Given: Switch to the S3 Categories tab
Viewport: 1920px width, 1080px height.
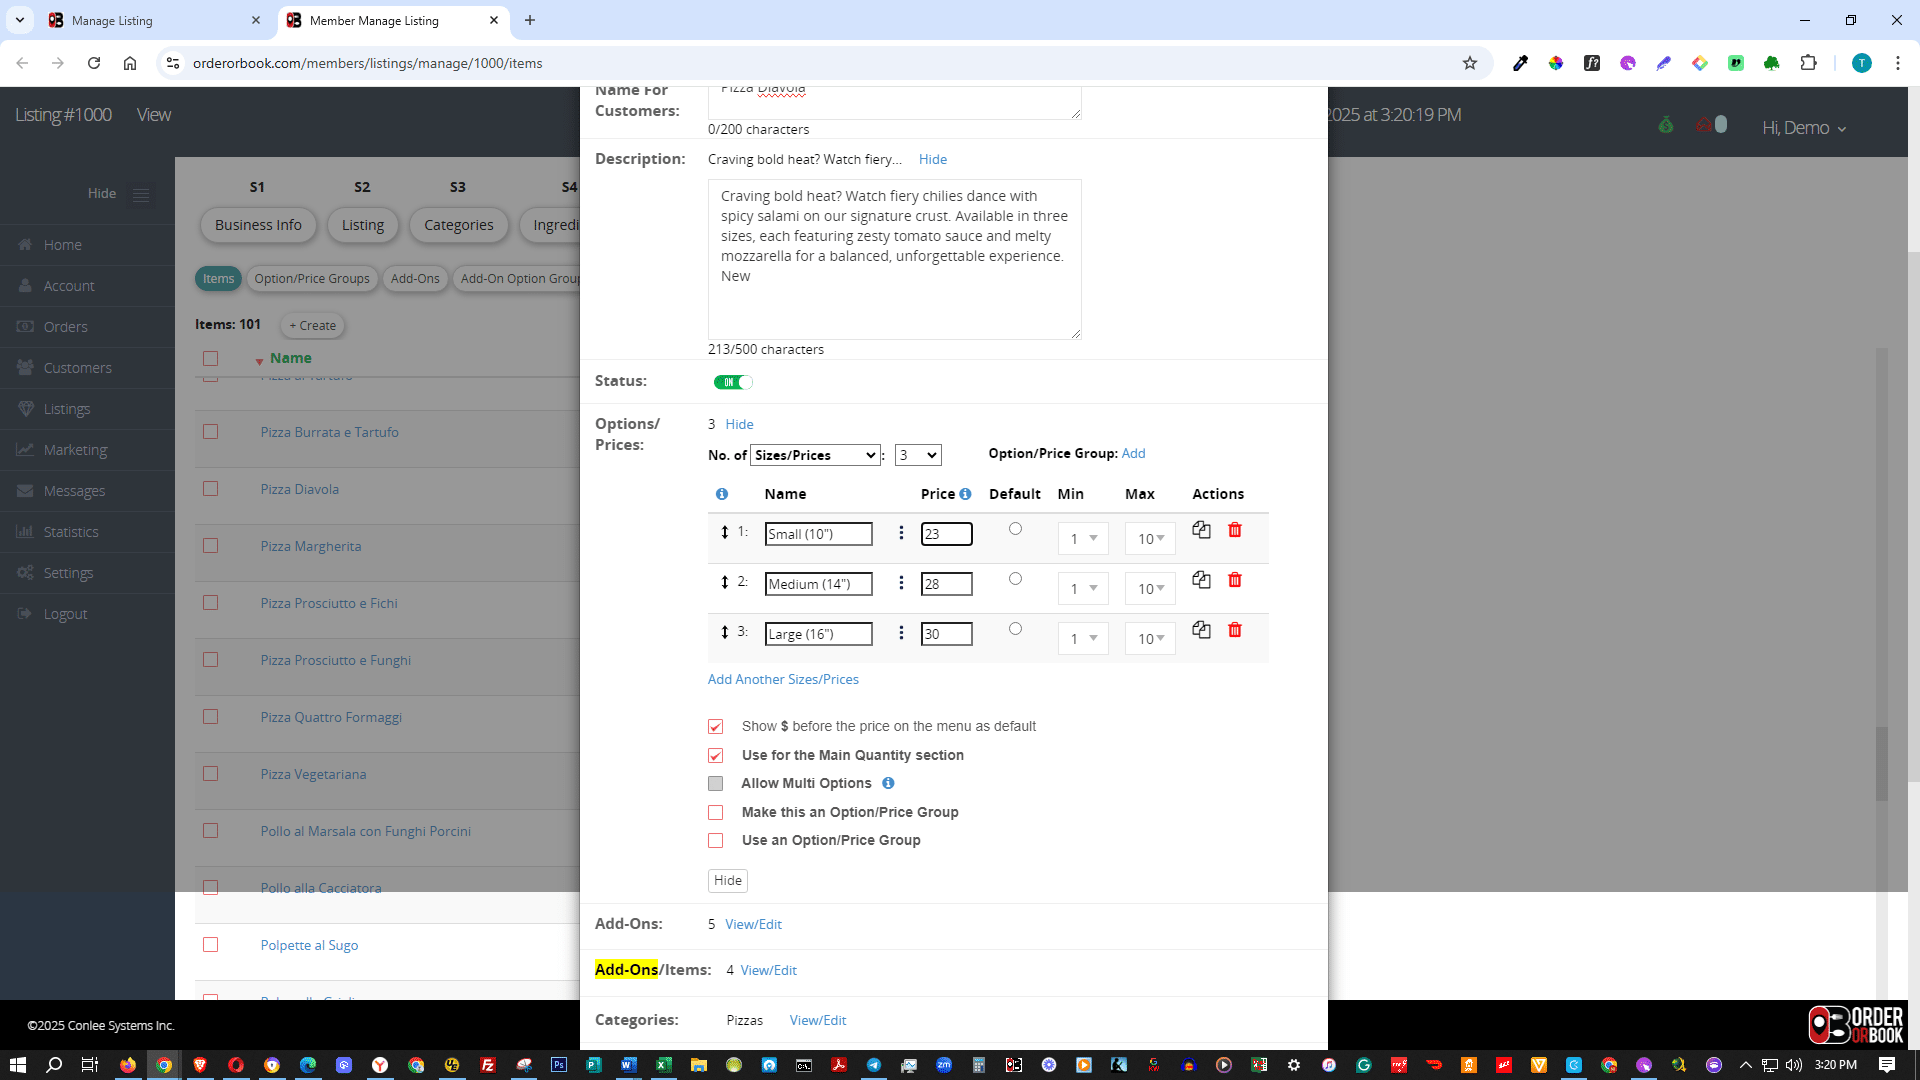Looking at the screenshot, I should pos(458,225).
